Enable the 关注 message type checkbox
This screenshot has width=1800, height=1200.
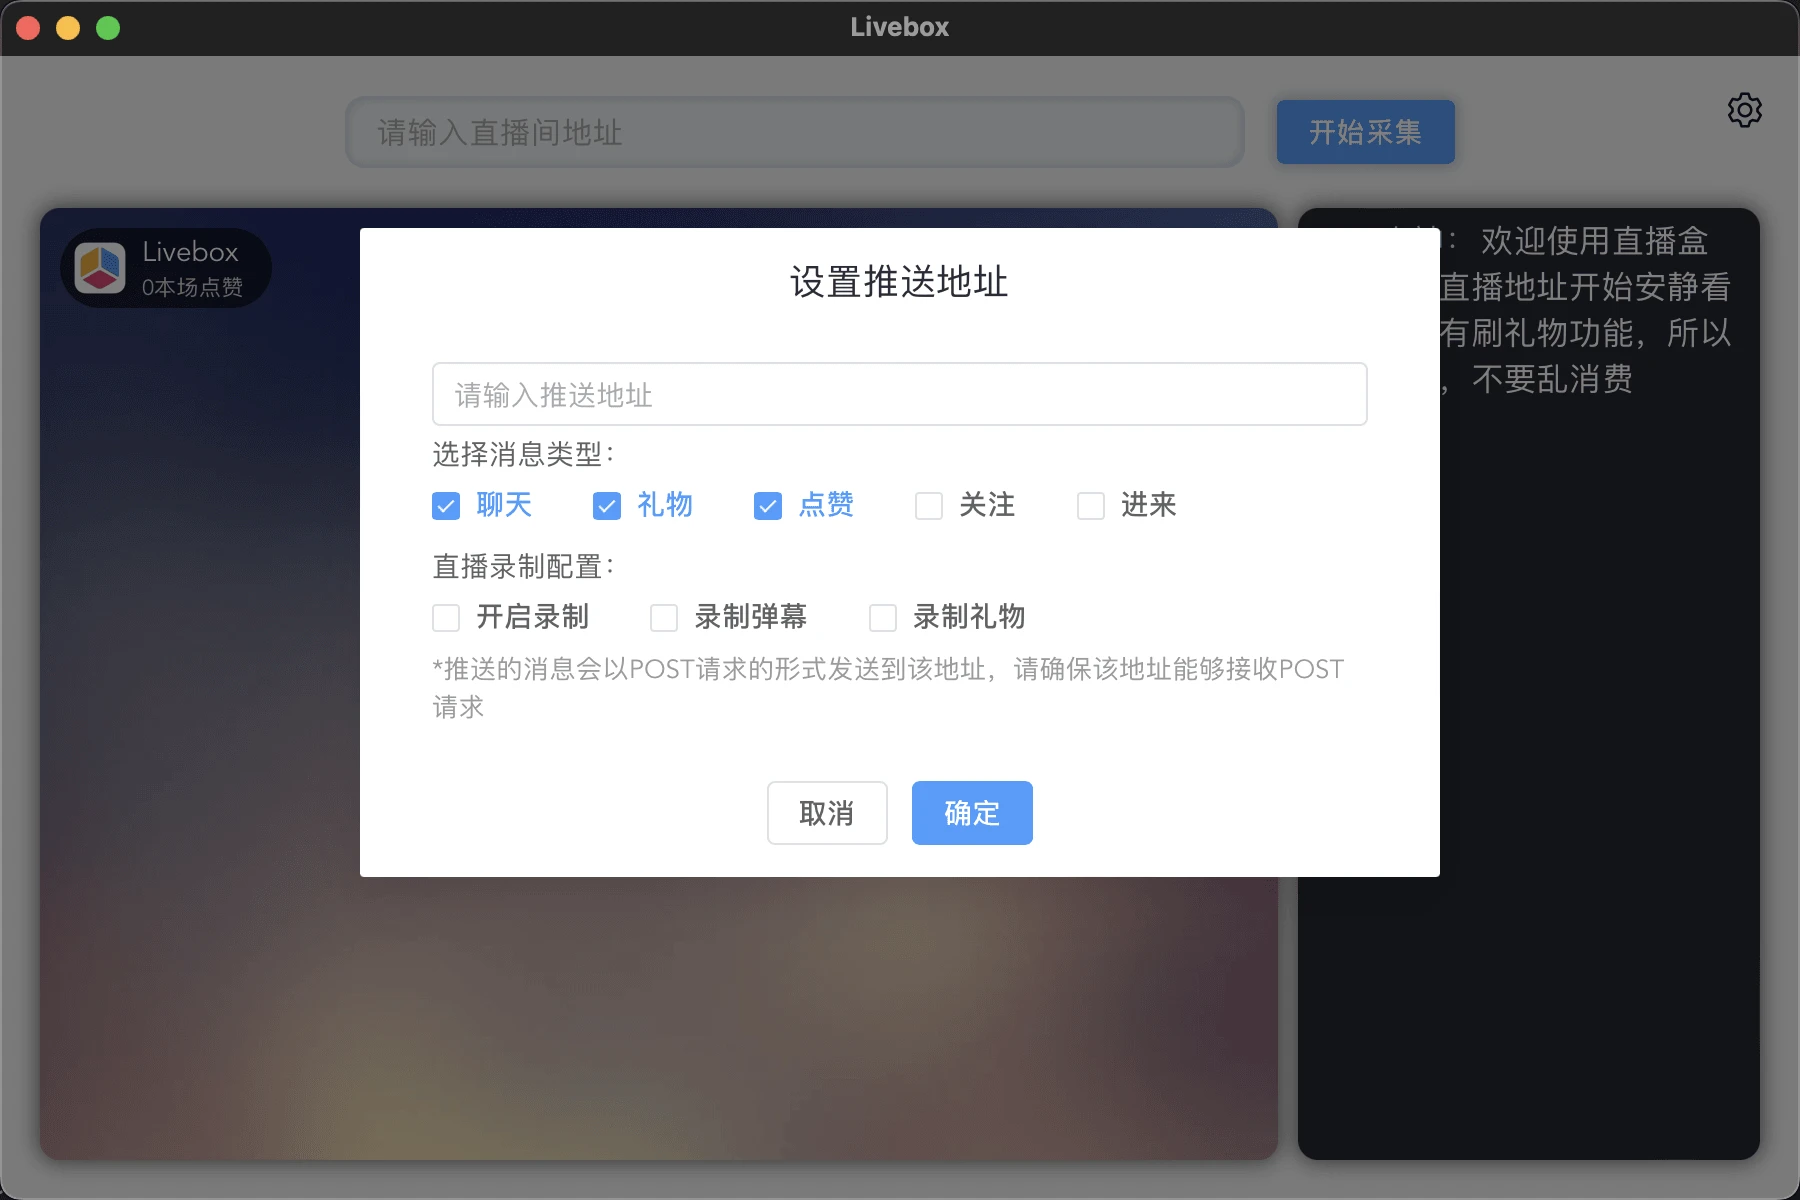(929, 506)
